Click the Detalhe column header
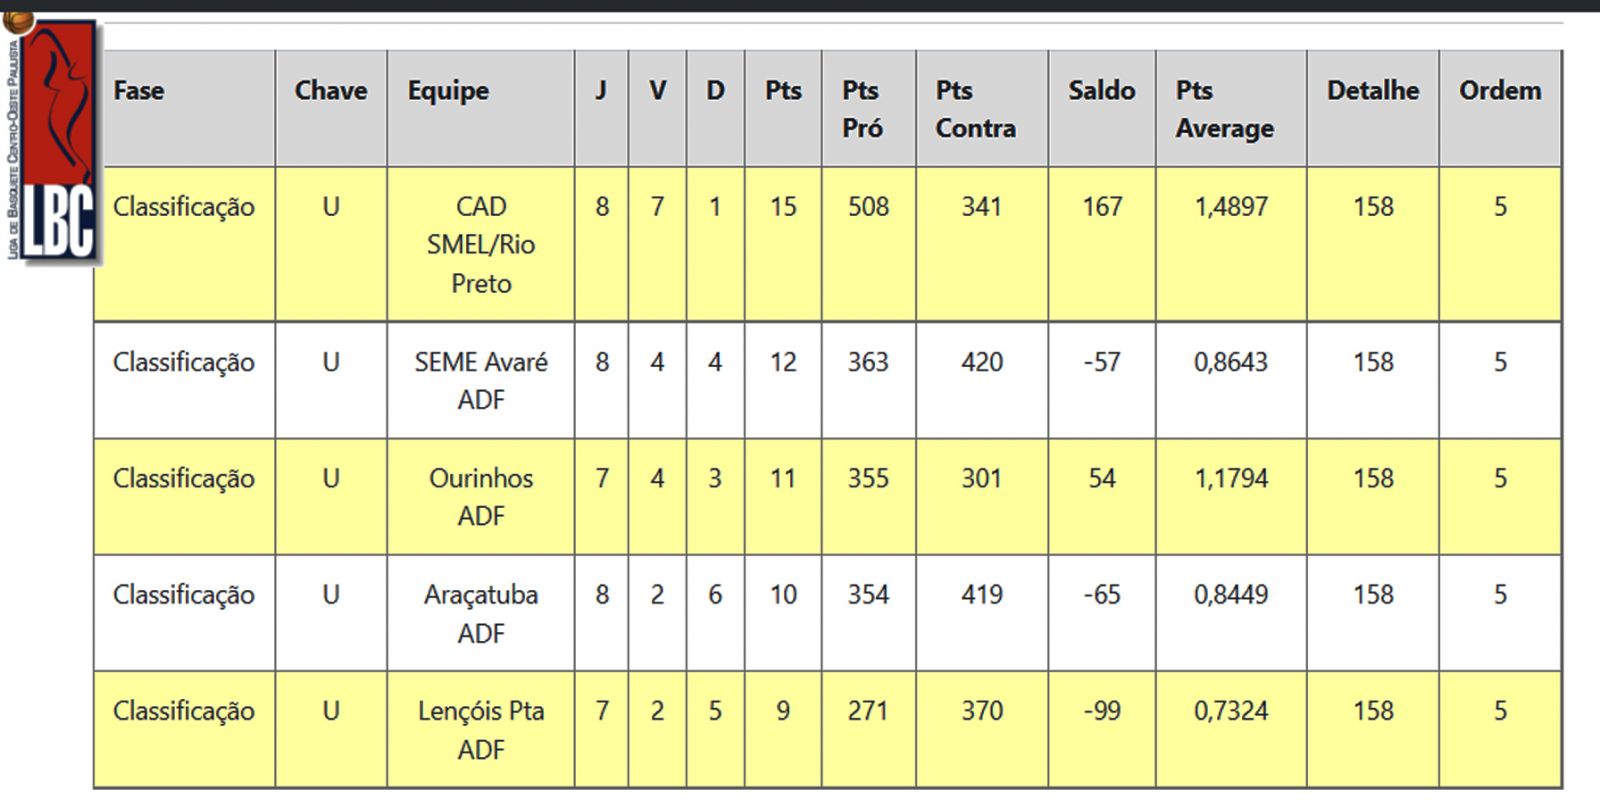 (1372, 91)
